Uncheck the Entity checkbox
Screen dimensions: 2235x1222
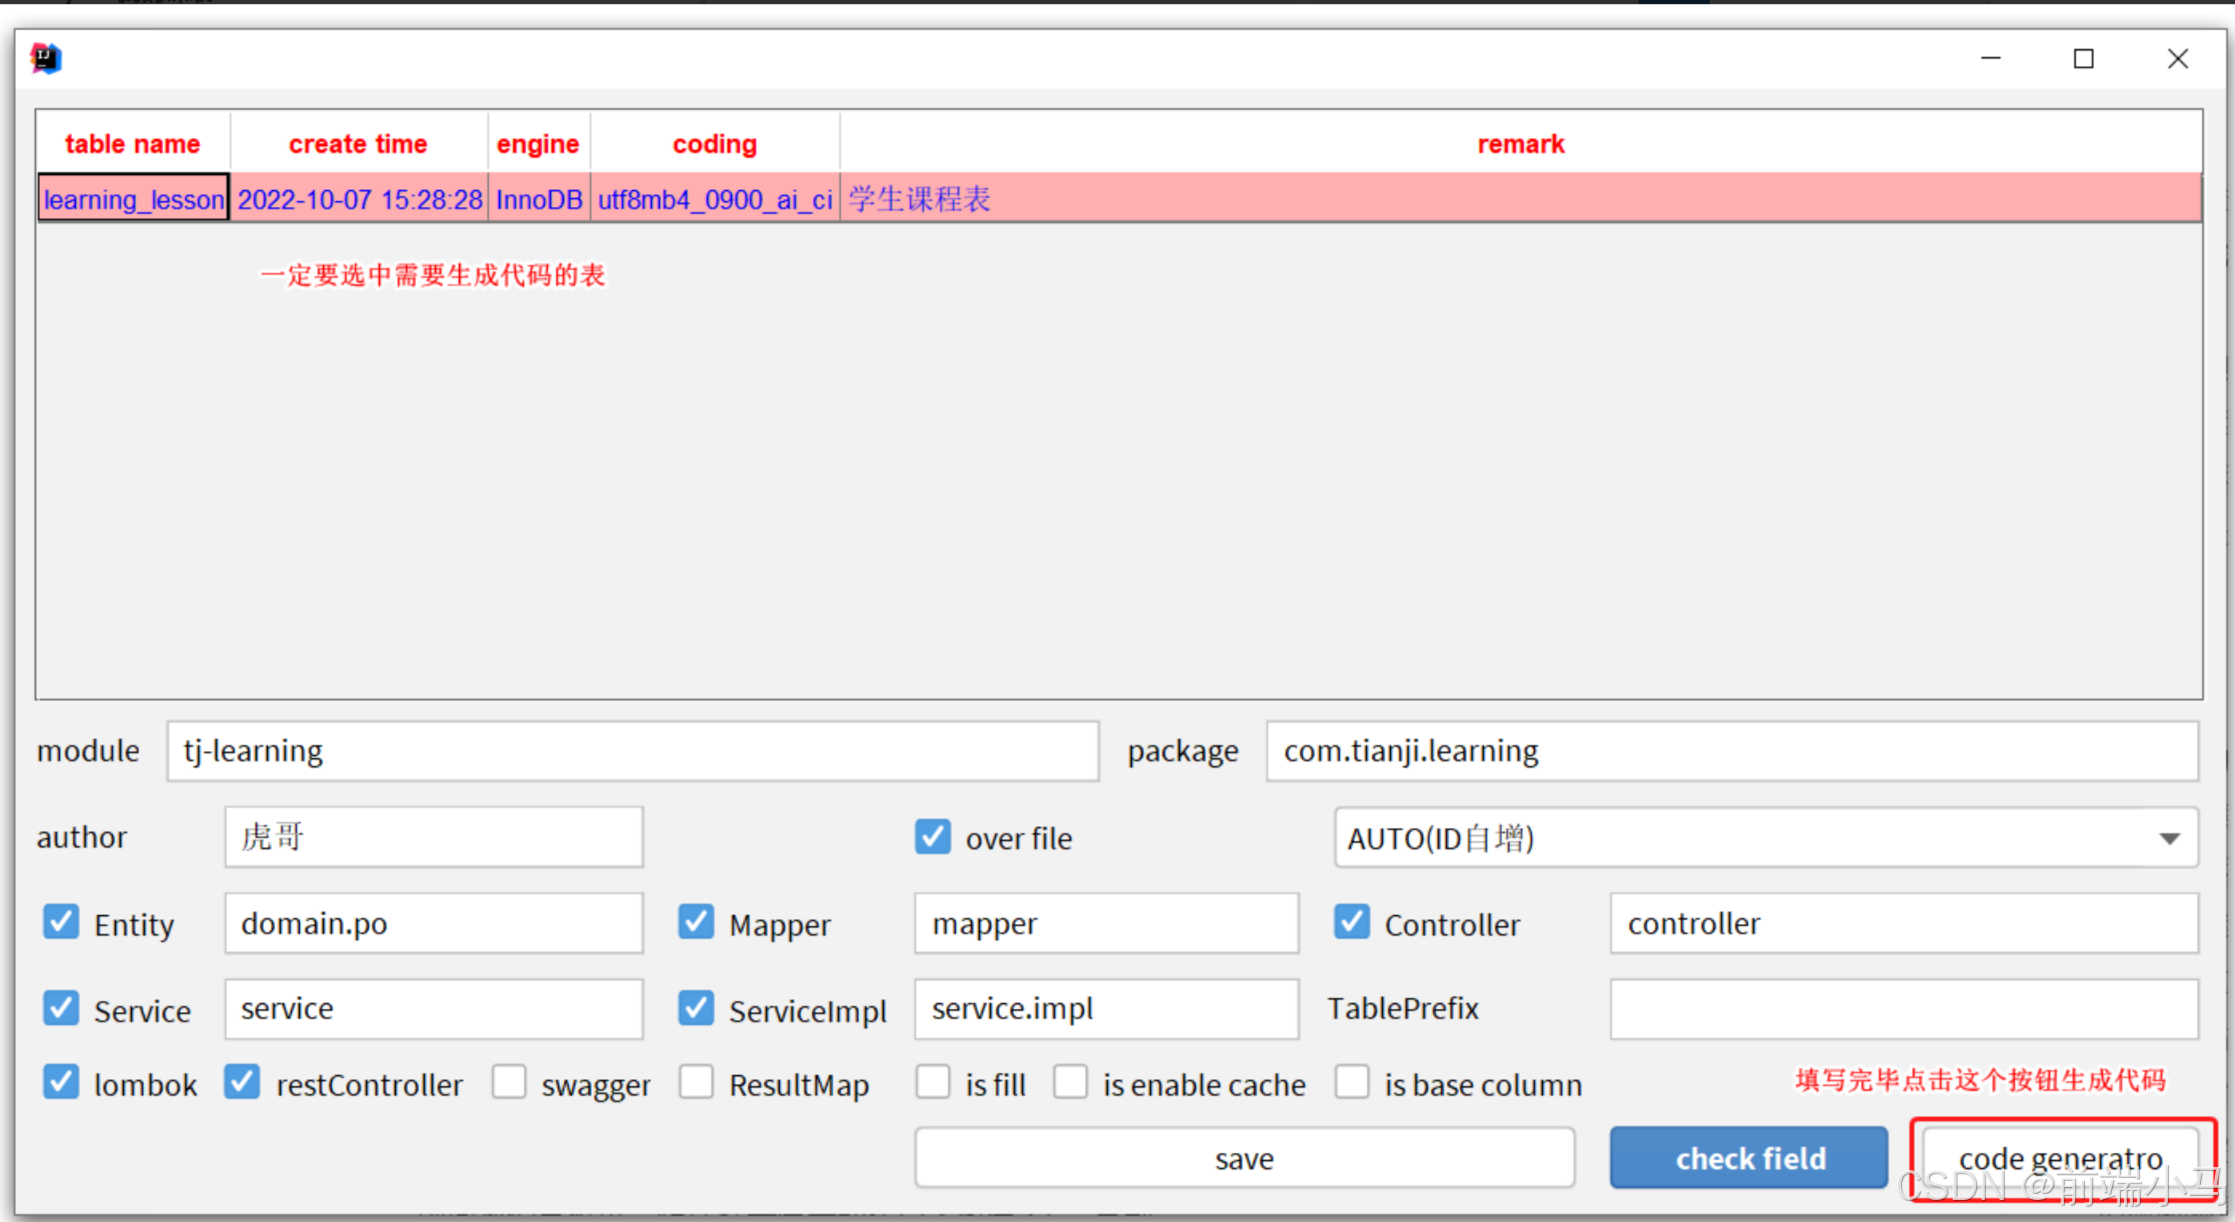(61, 922)
